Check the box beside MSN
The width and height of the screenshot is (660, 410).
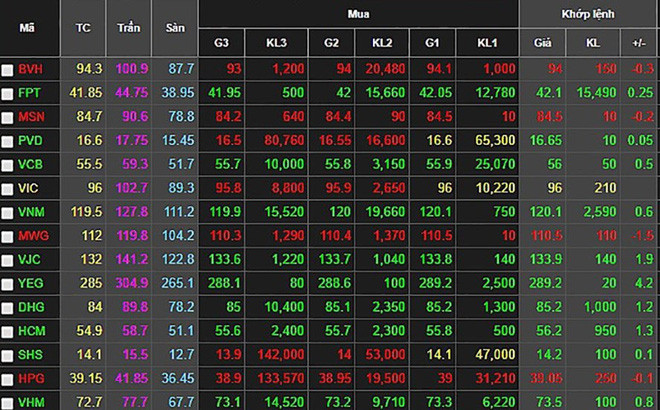8,119
